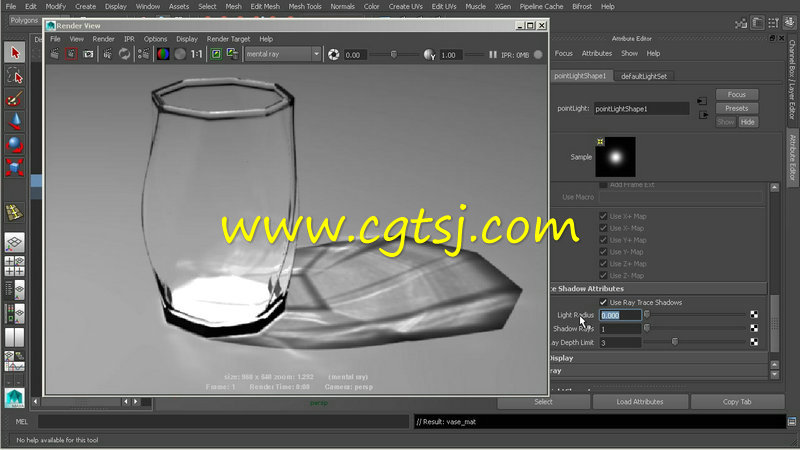Click the input connection arrow icon
This screenshot has width=800, height=450.
point(702,102)
